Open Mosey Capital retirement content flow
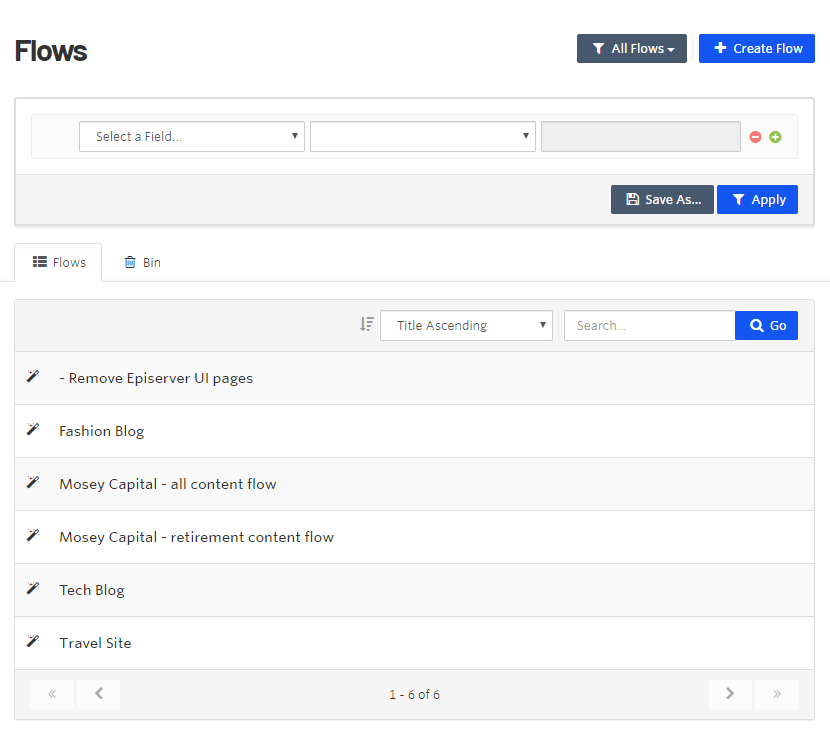This screenshot has width=830, height=736. (x=196, y=537)
